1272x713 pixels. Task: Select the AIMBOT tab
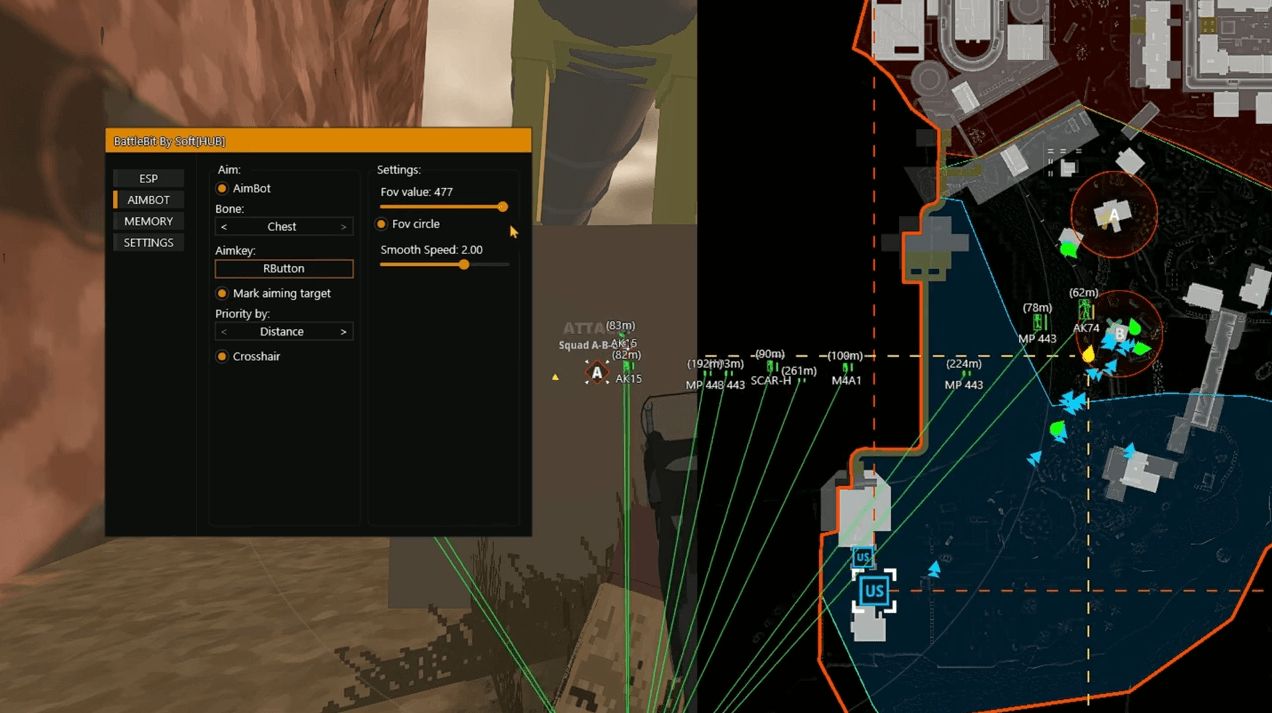pos(148,200)
